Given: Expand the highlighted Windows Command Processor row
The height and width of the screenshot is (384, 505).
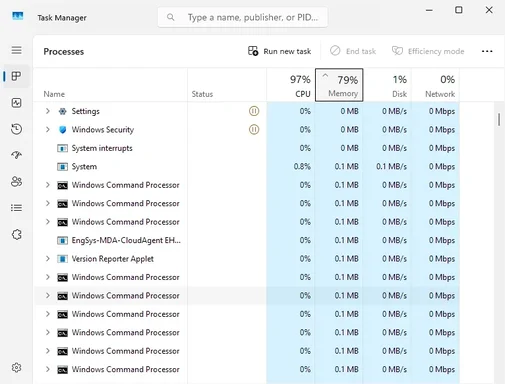Looking at the screenshot, I should point(48,295).
